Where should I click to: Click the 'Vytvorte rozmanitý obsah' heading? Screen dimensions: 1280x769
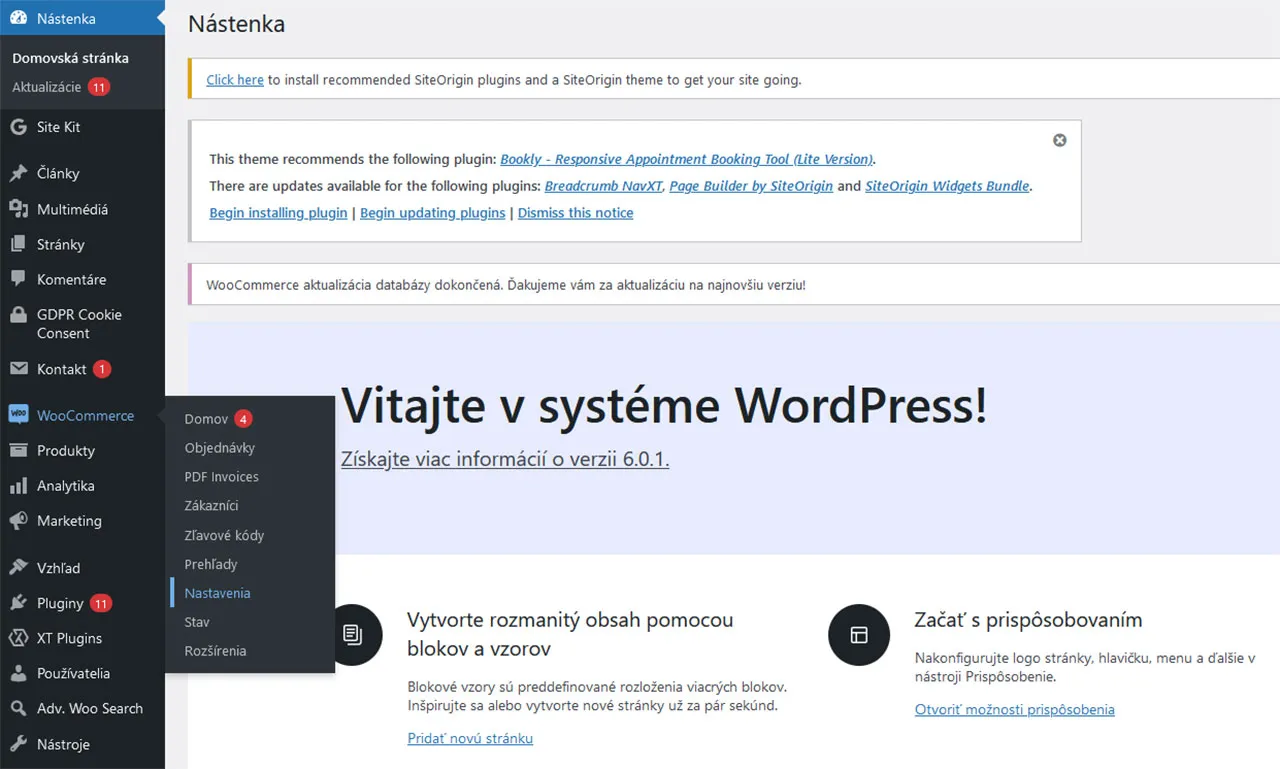click(x=570, y=634)
